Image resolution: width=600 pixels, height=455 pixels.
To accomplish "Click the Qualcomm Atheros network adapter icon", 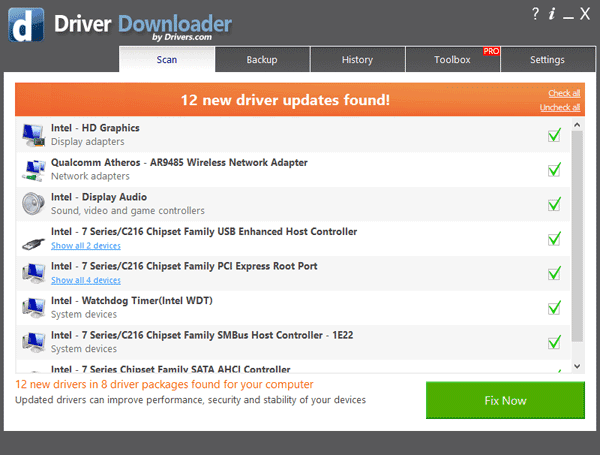I will click(x=33, y=170).
